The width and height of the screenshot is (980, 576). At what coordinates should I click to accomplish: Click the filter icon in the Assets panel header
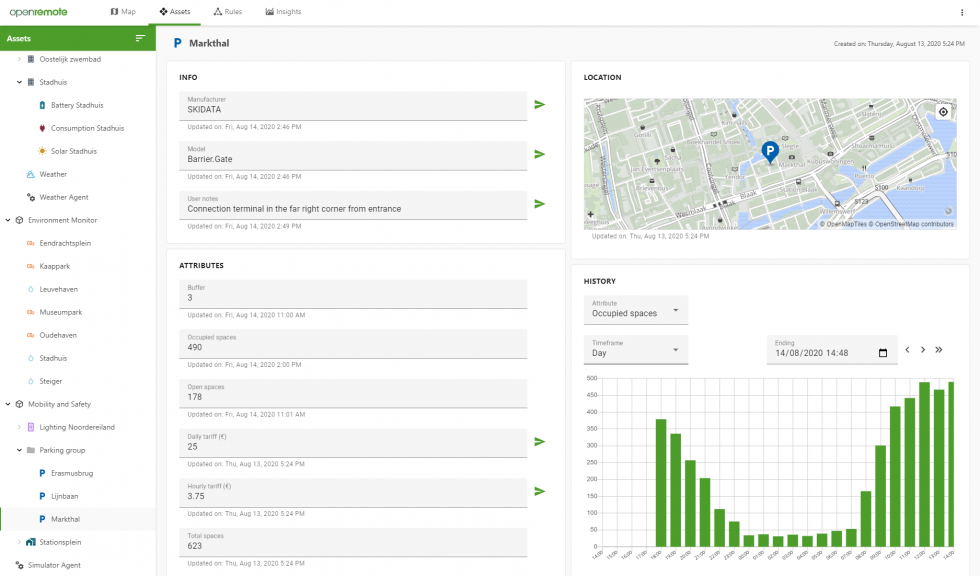(141, 38)
